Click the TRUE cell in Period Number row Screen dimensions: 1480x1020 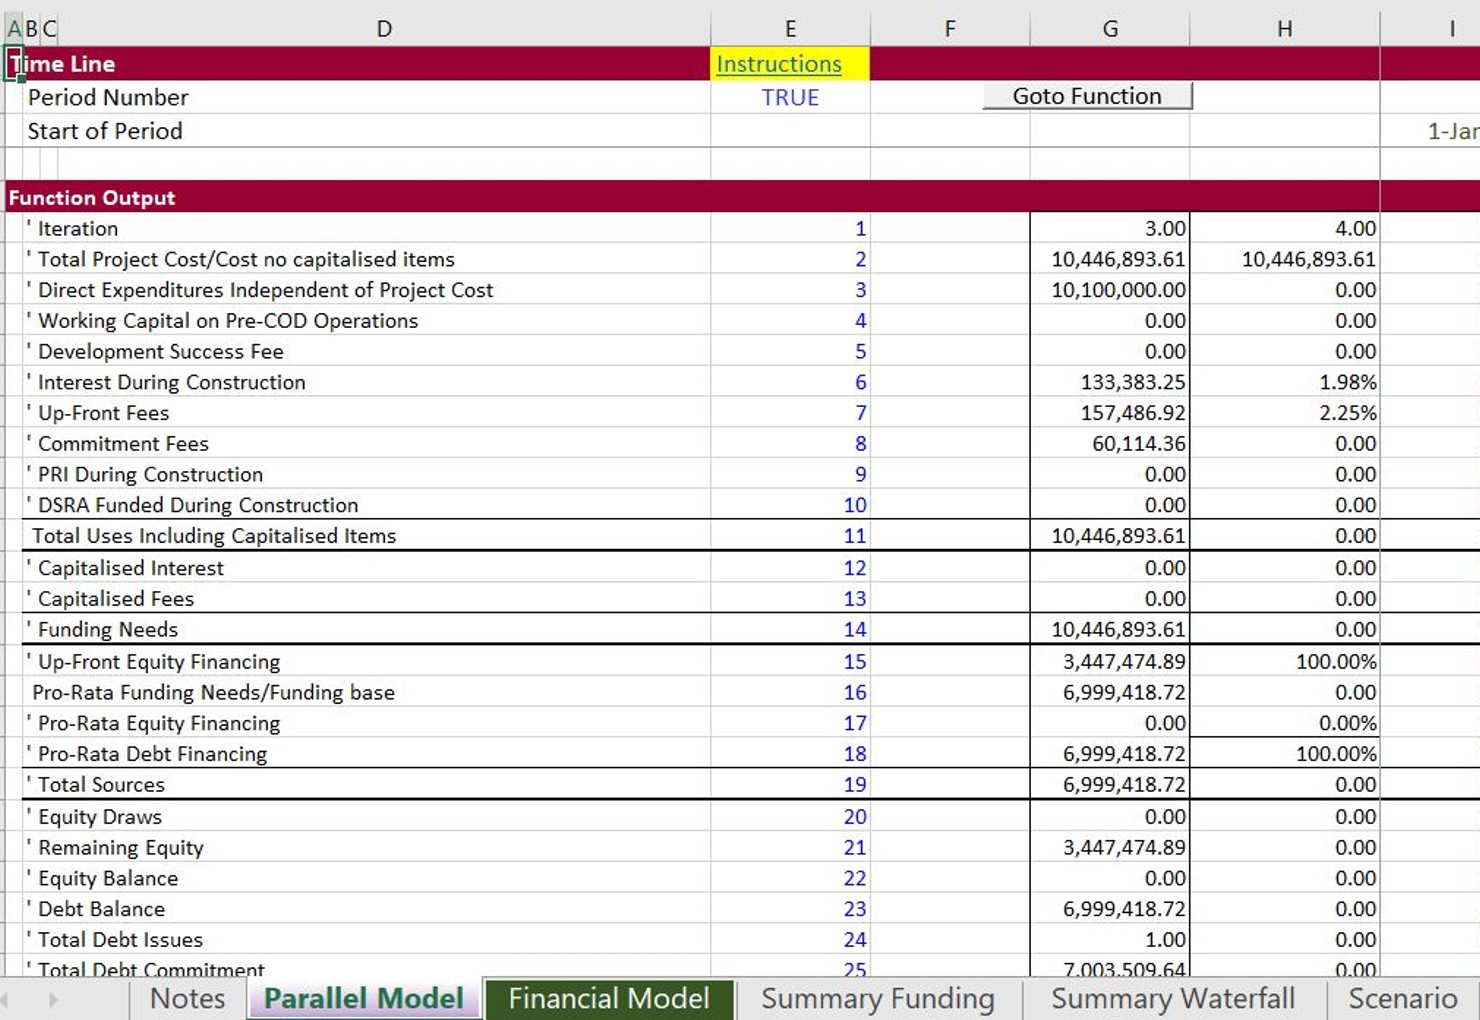[790, 97]
